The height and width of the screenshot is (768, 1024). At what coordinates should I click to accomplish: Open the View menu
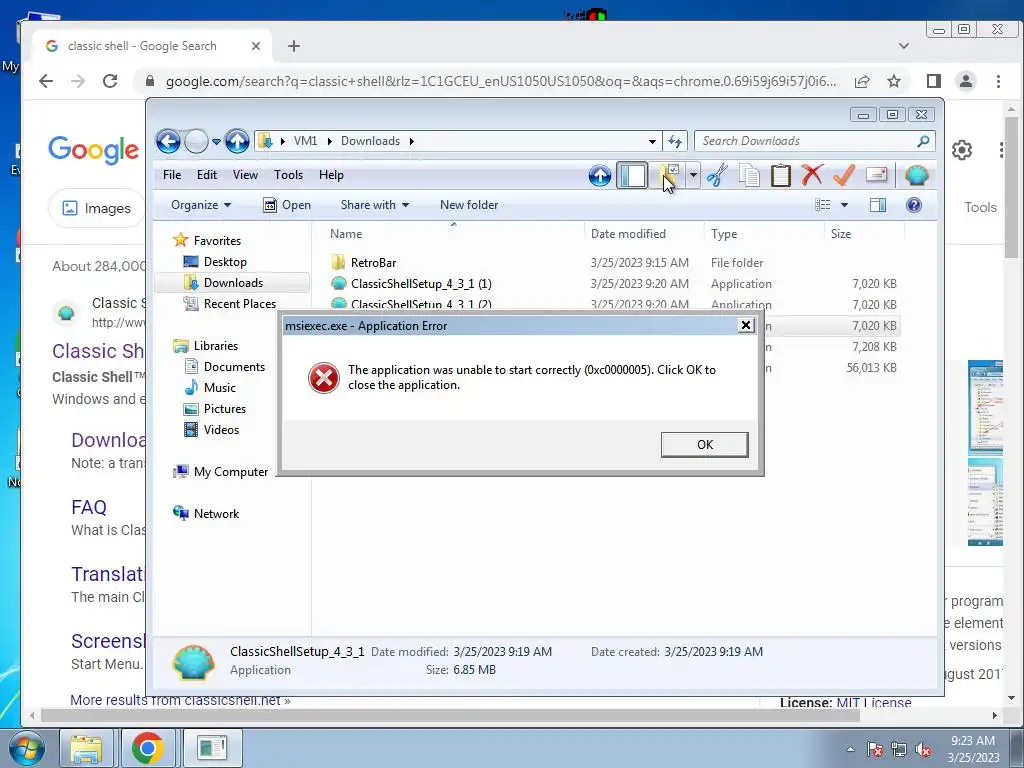point(245,175)
